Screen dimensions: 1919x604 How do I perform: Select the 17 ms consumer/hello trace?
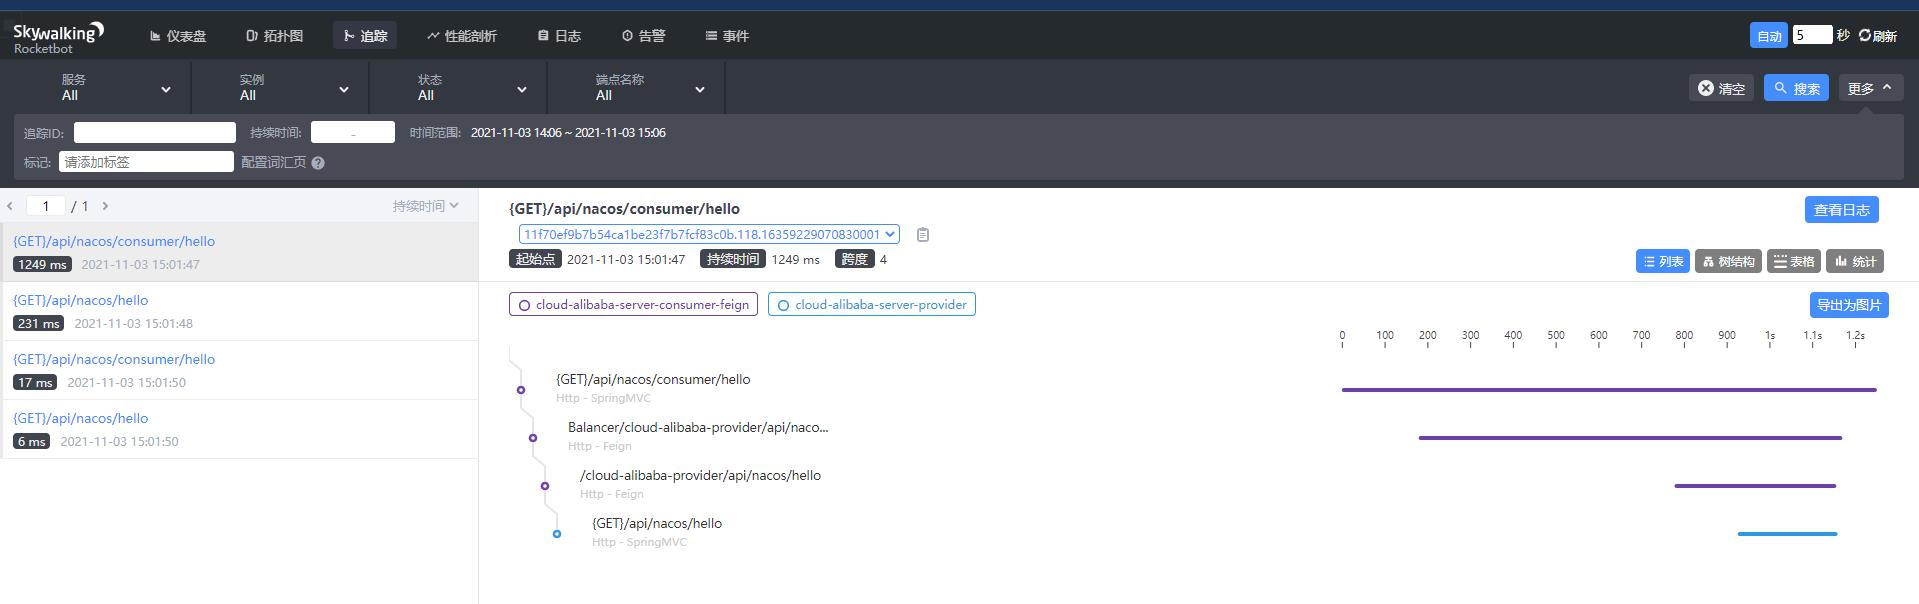click(240, 370)
